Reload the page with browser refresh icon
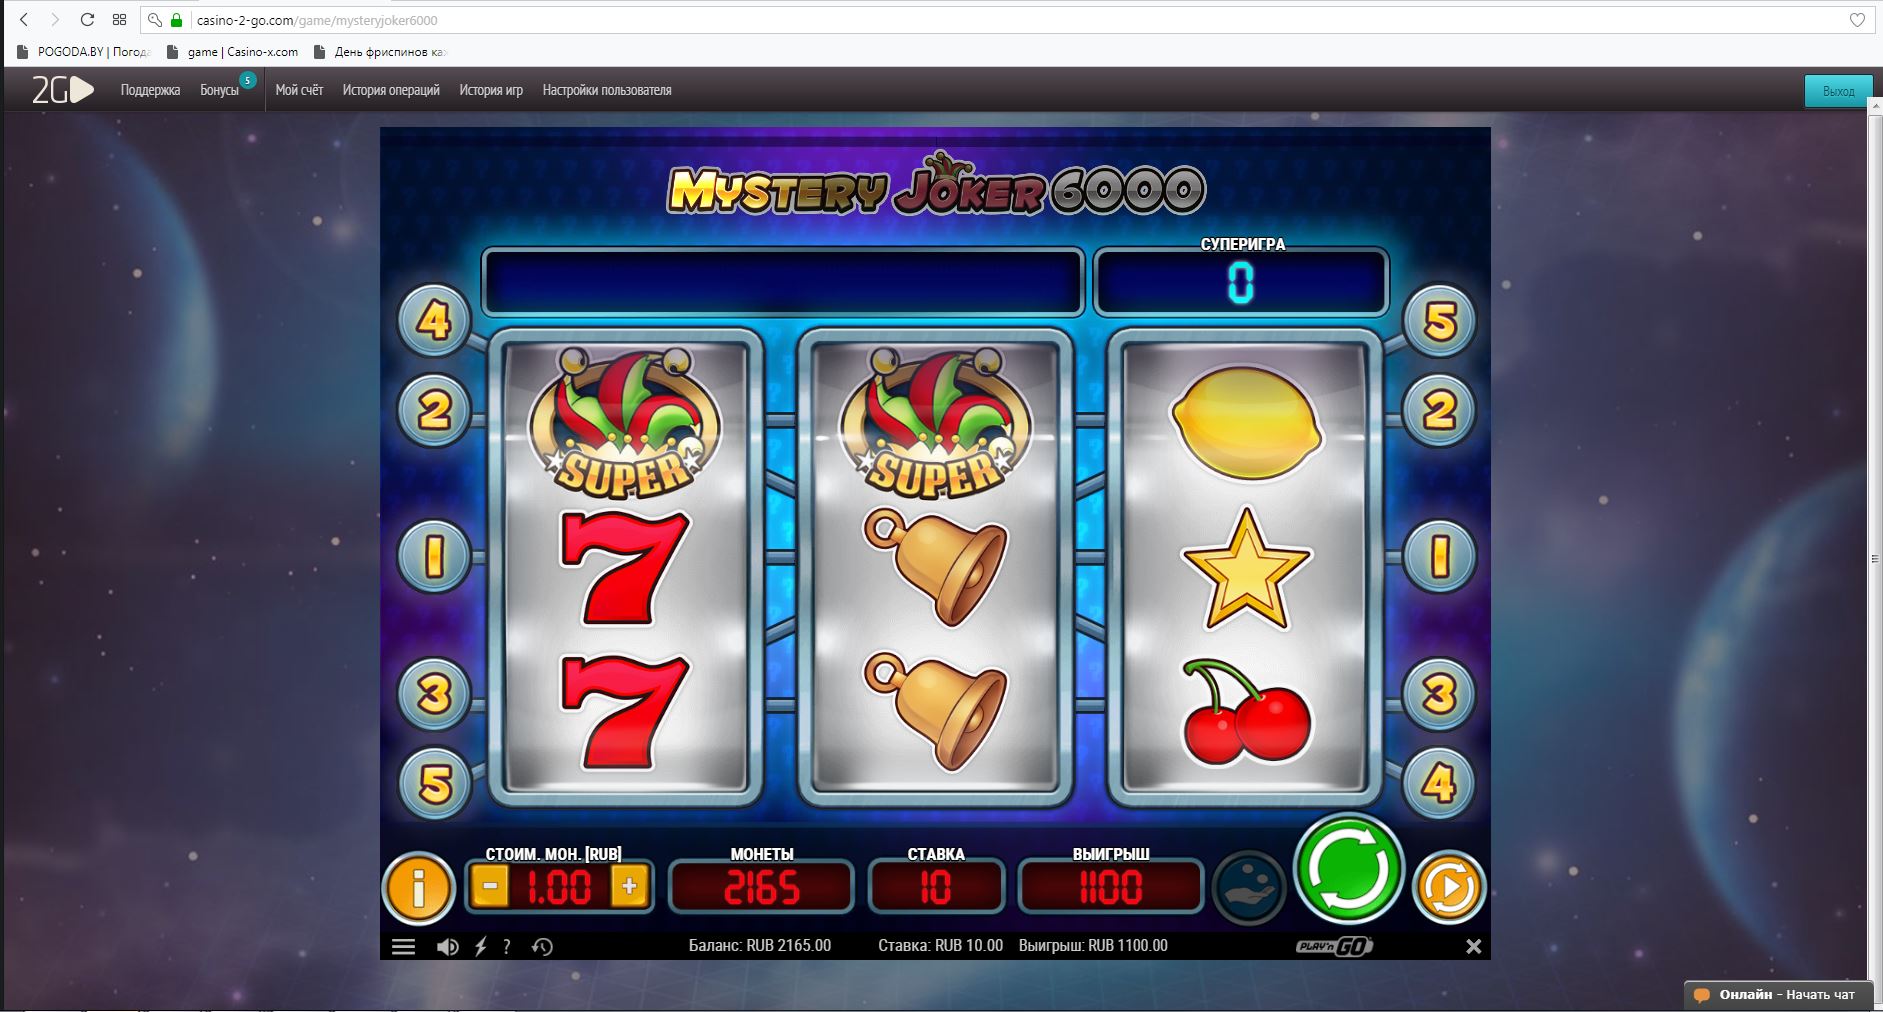The width and height of the screenshot is (1883, 1012). tap(87, 20)
